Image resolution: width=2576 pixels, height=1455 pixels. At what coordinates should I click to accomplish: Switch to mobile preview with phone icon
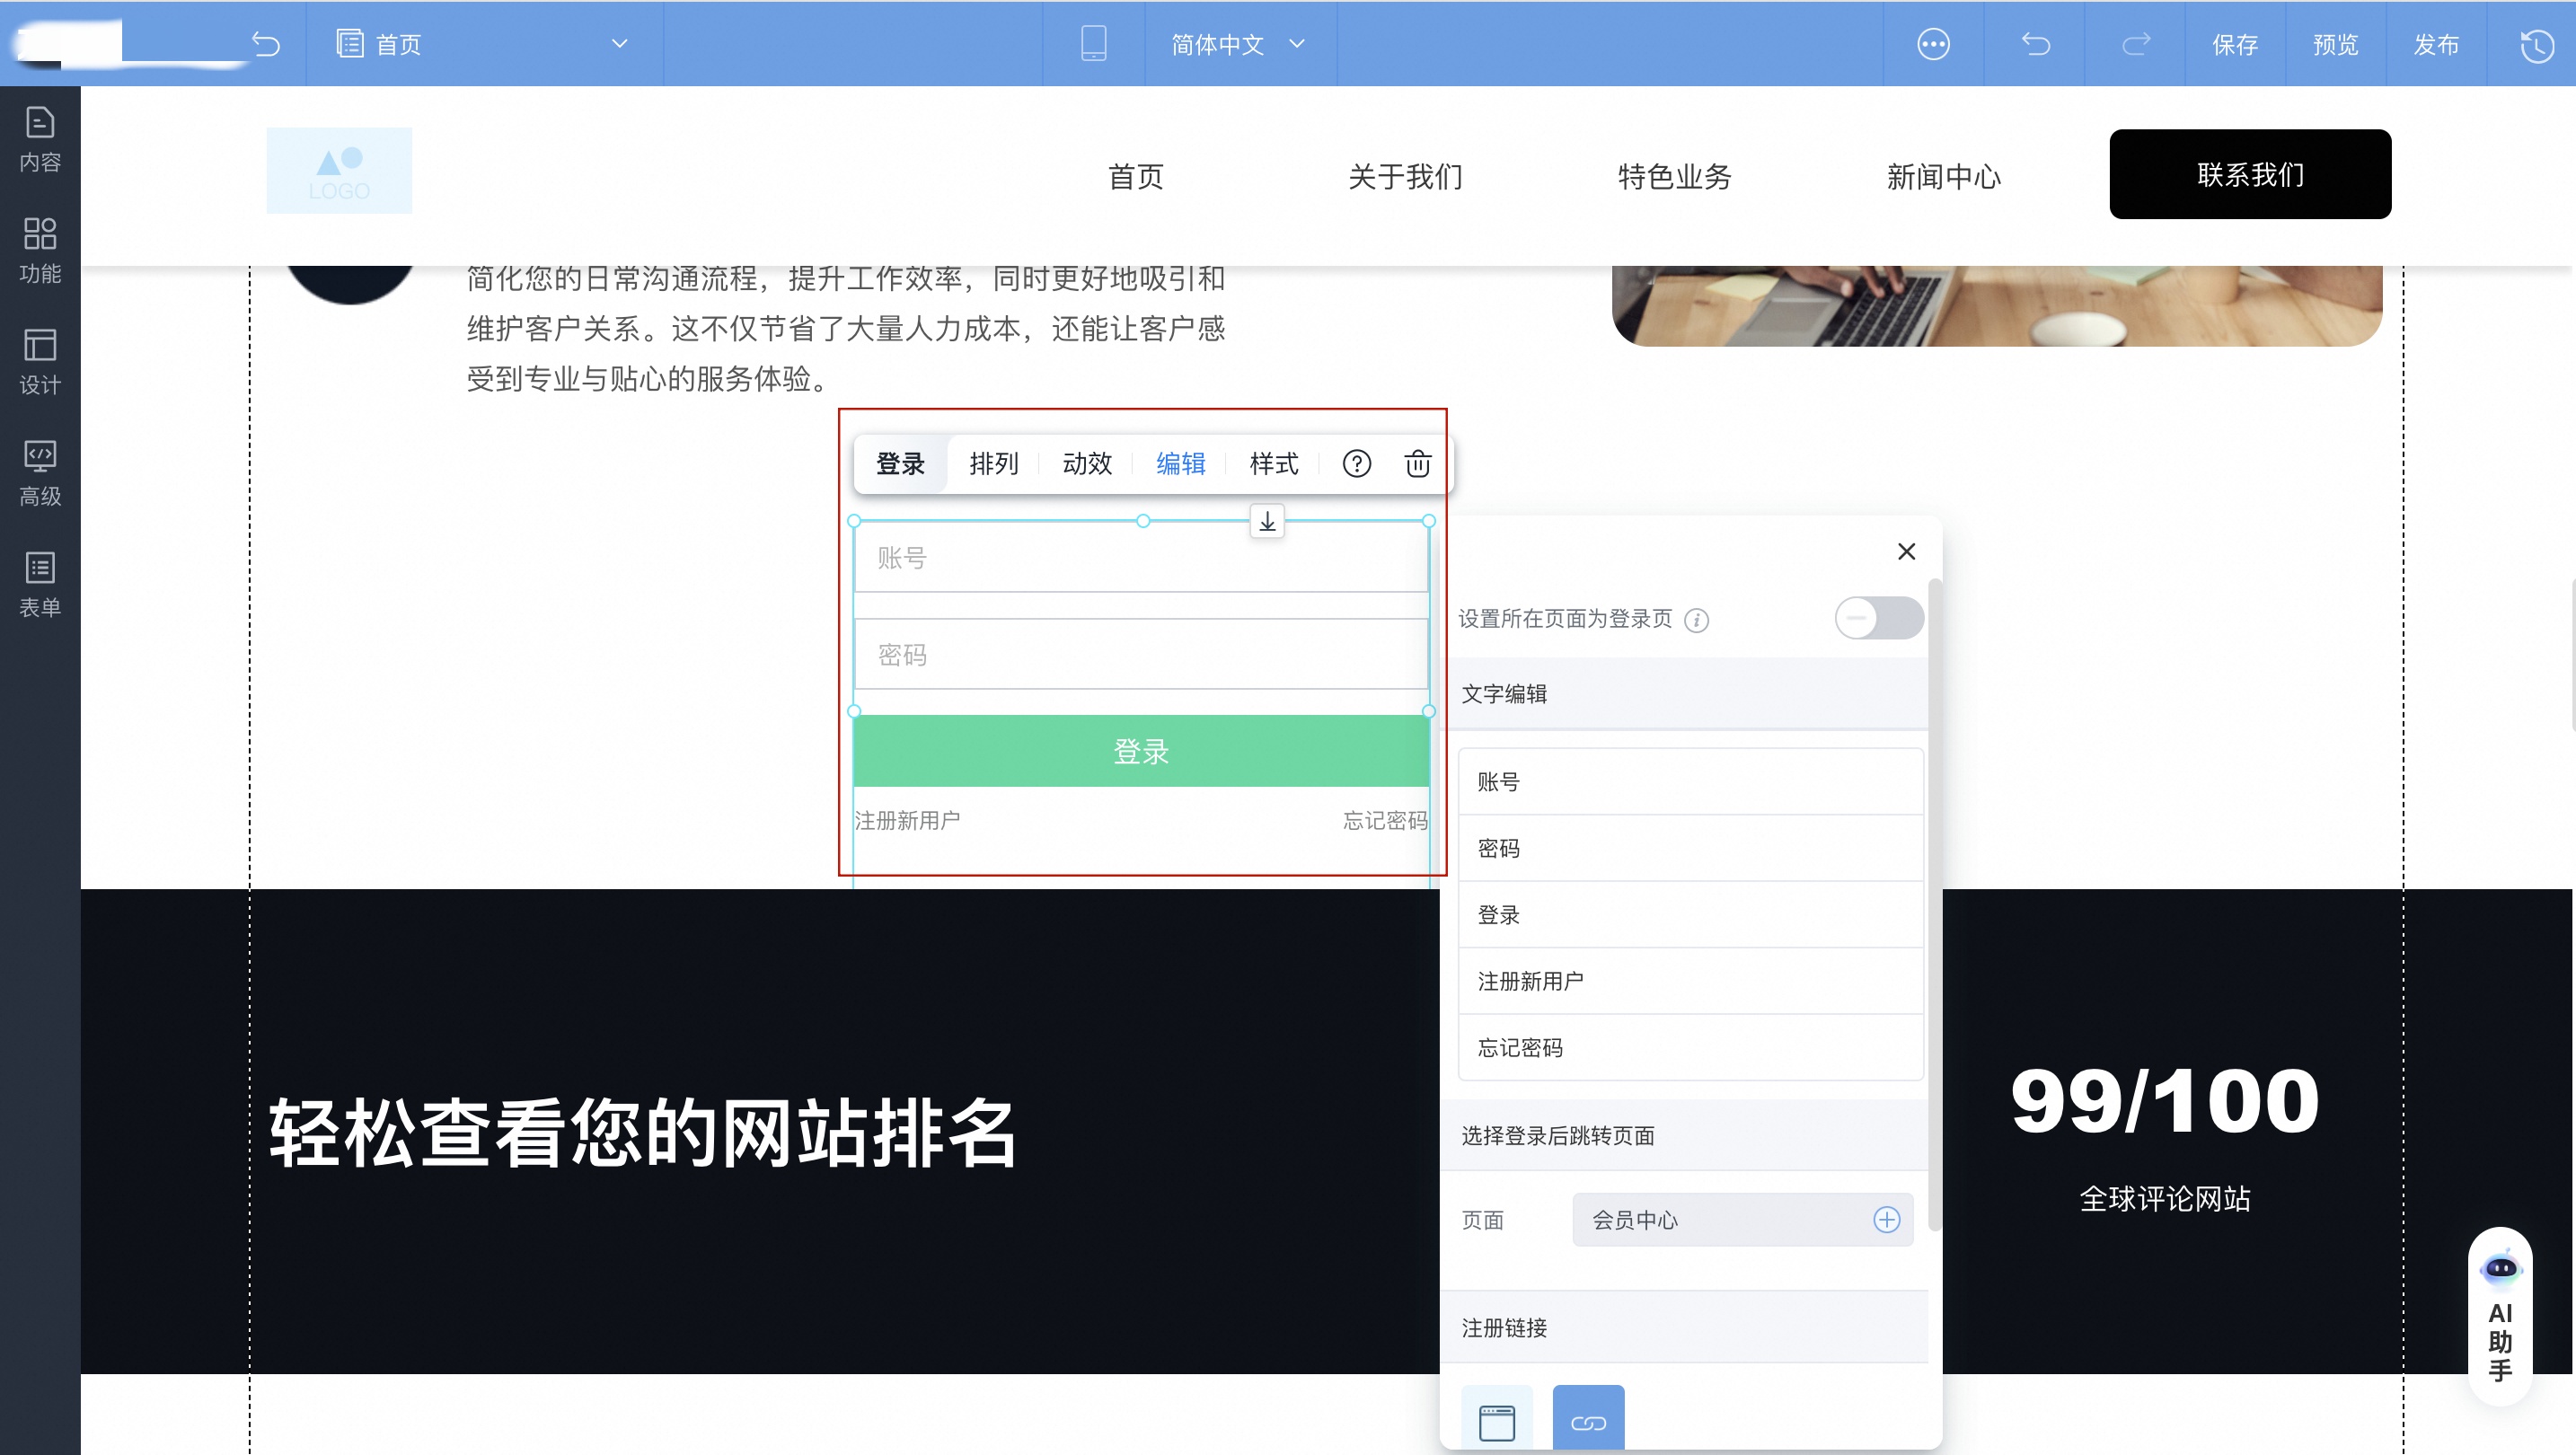tap(1093, 44)
